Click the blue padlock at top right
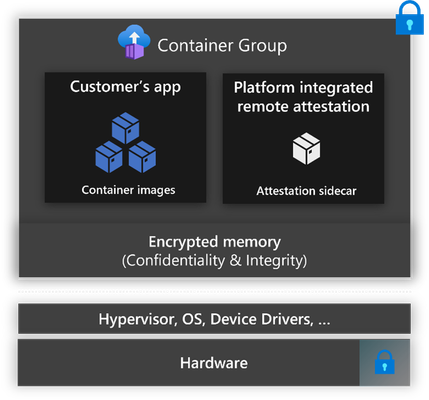The image size is (429, 400). coord(410,17)
